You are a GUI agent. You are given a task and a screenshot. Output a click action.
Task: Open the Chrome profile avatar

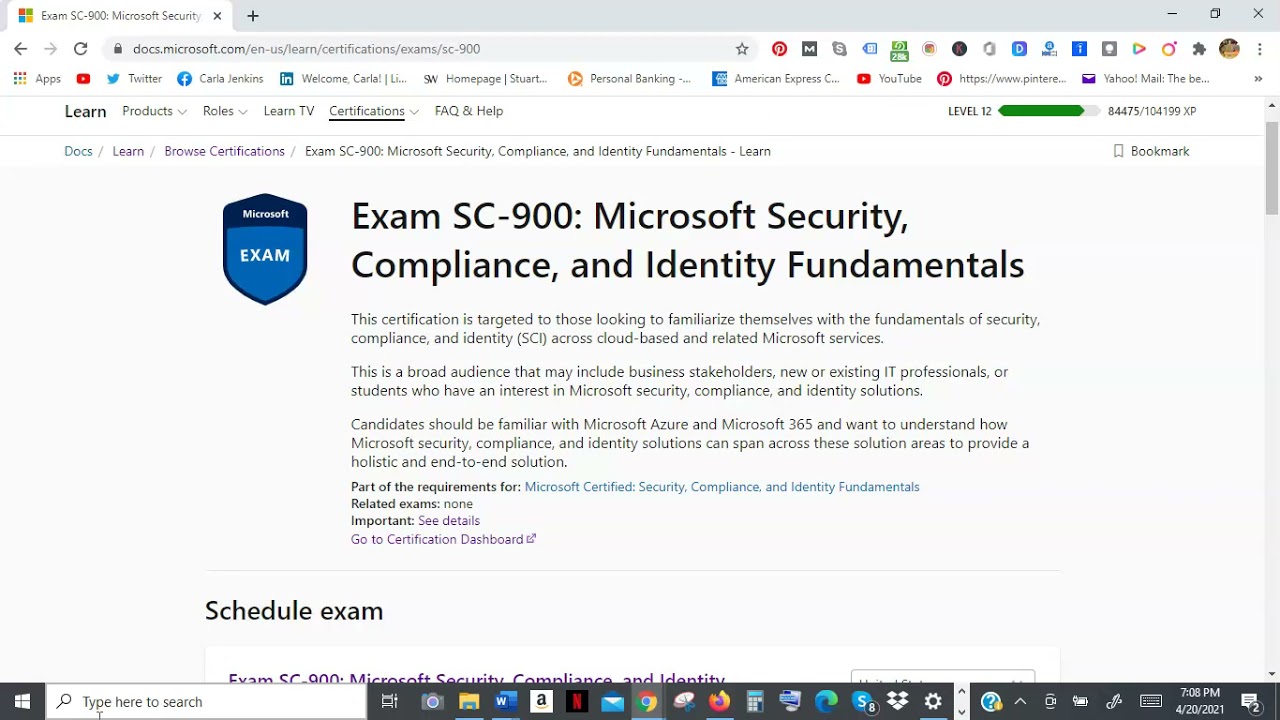point(1230,49)
